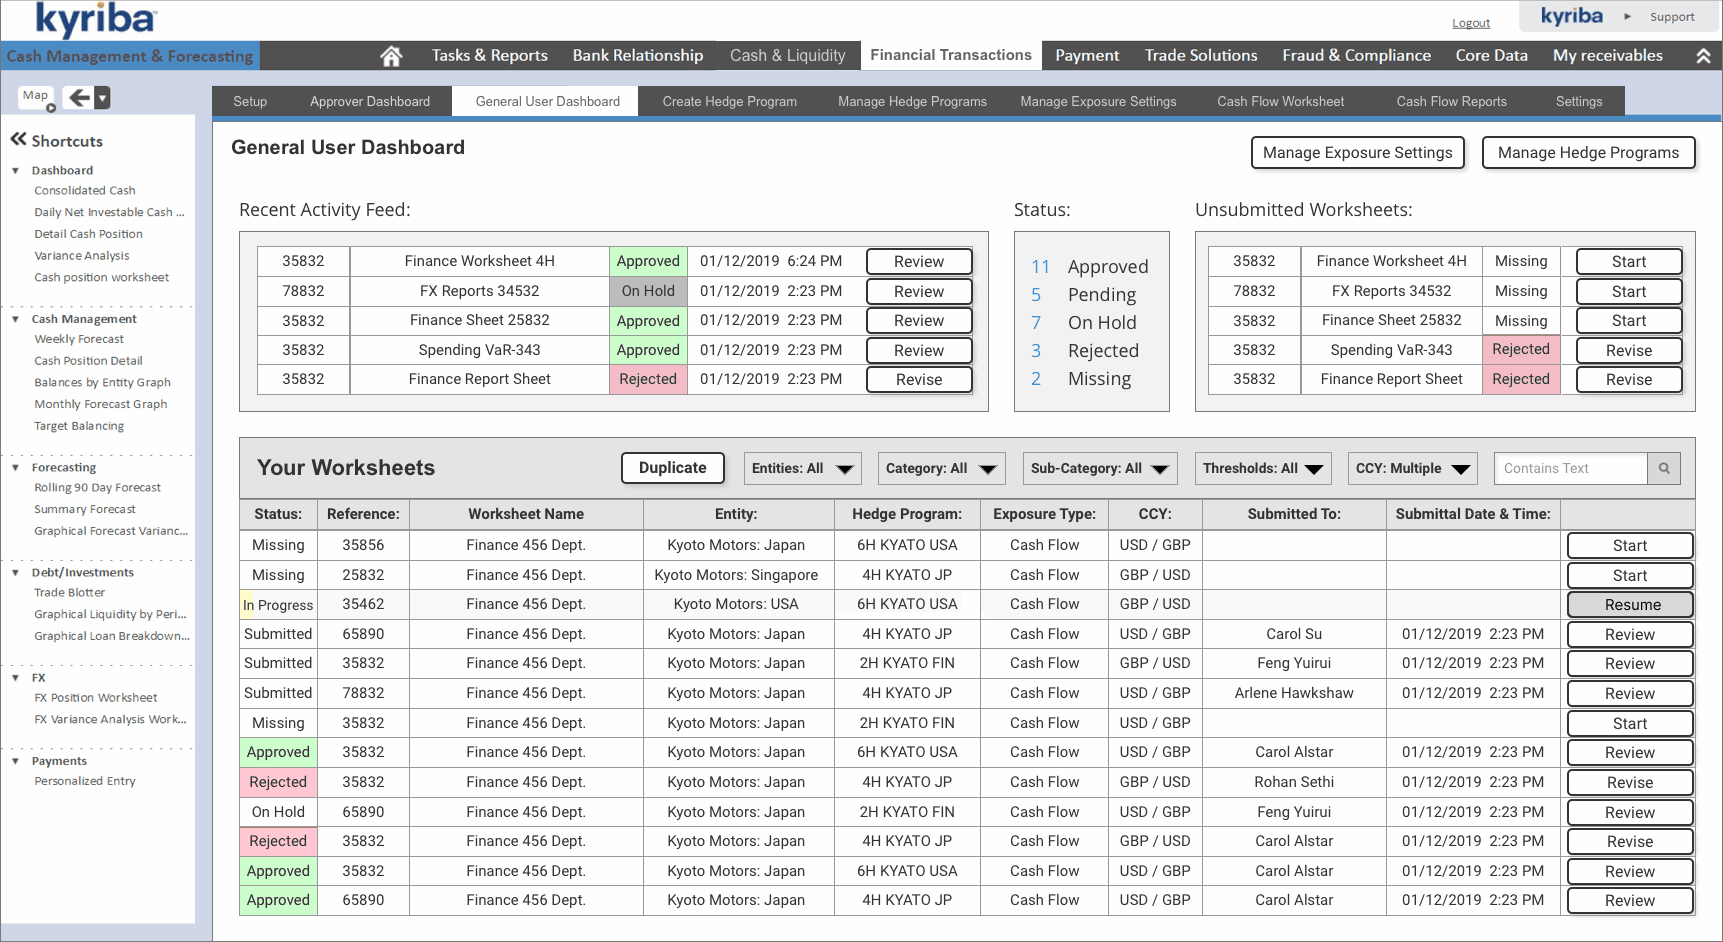The width and height of the screenshot is (1723, 942).
Task: Switch to the Approver Dashboard tab
Action: pyautogui.click(x=370, y=101)
